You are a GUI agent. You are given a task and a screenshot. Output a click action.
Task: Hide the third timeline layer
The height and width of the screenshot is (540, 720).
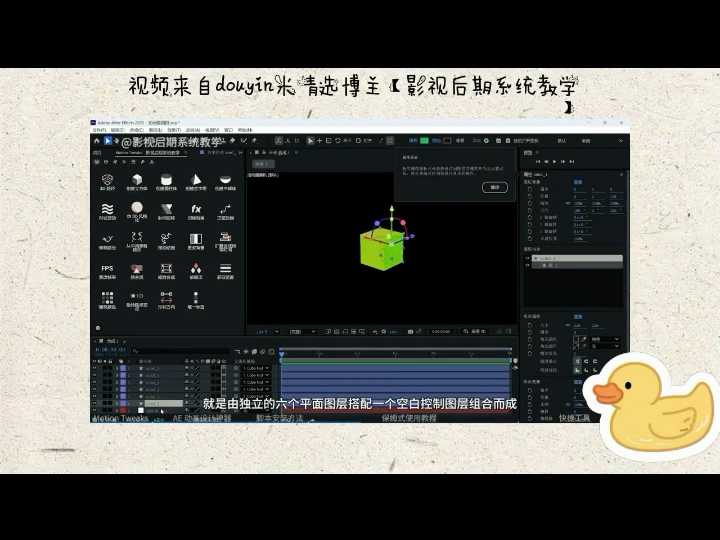click(95, 382)
